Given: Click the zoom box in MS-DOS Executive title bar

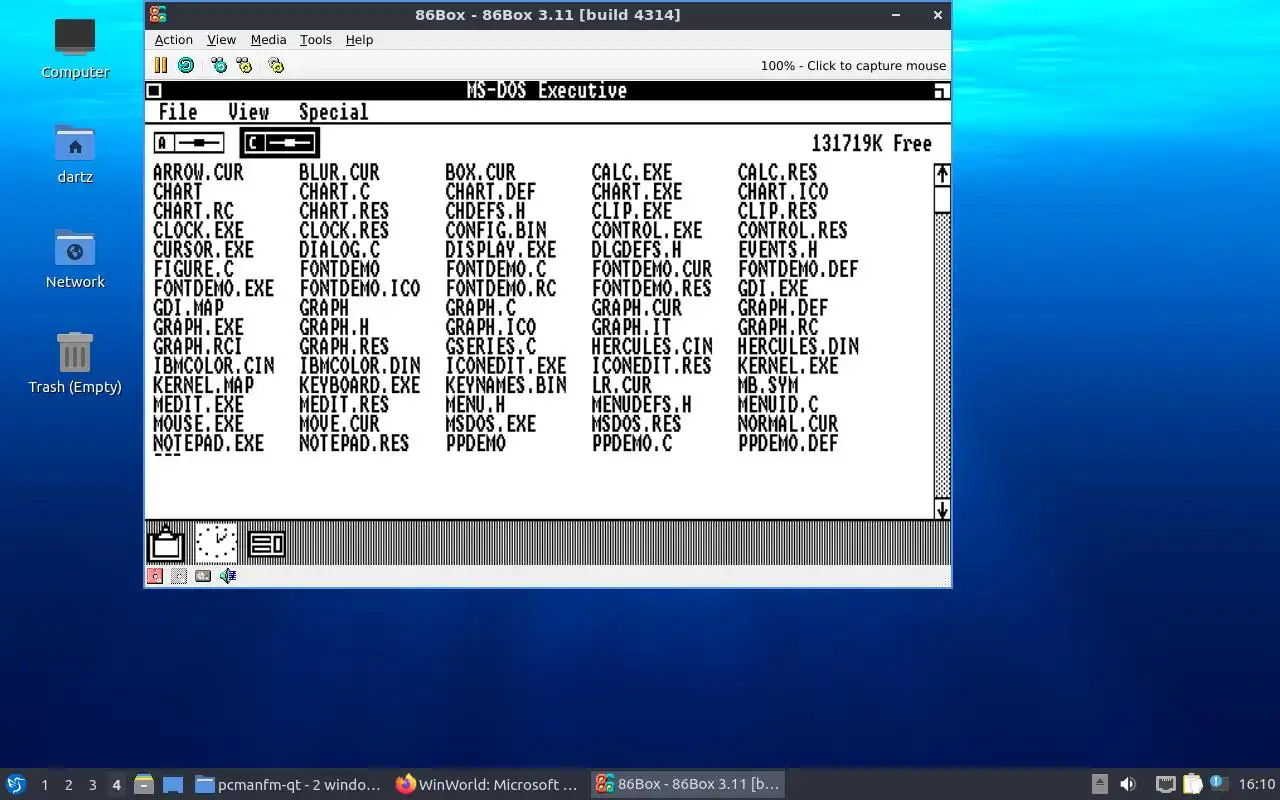Looking at the screenshot, I should 941,91.
